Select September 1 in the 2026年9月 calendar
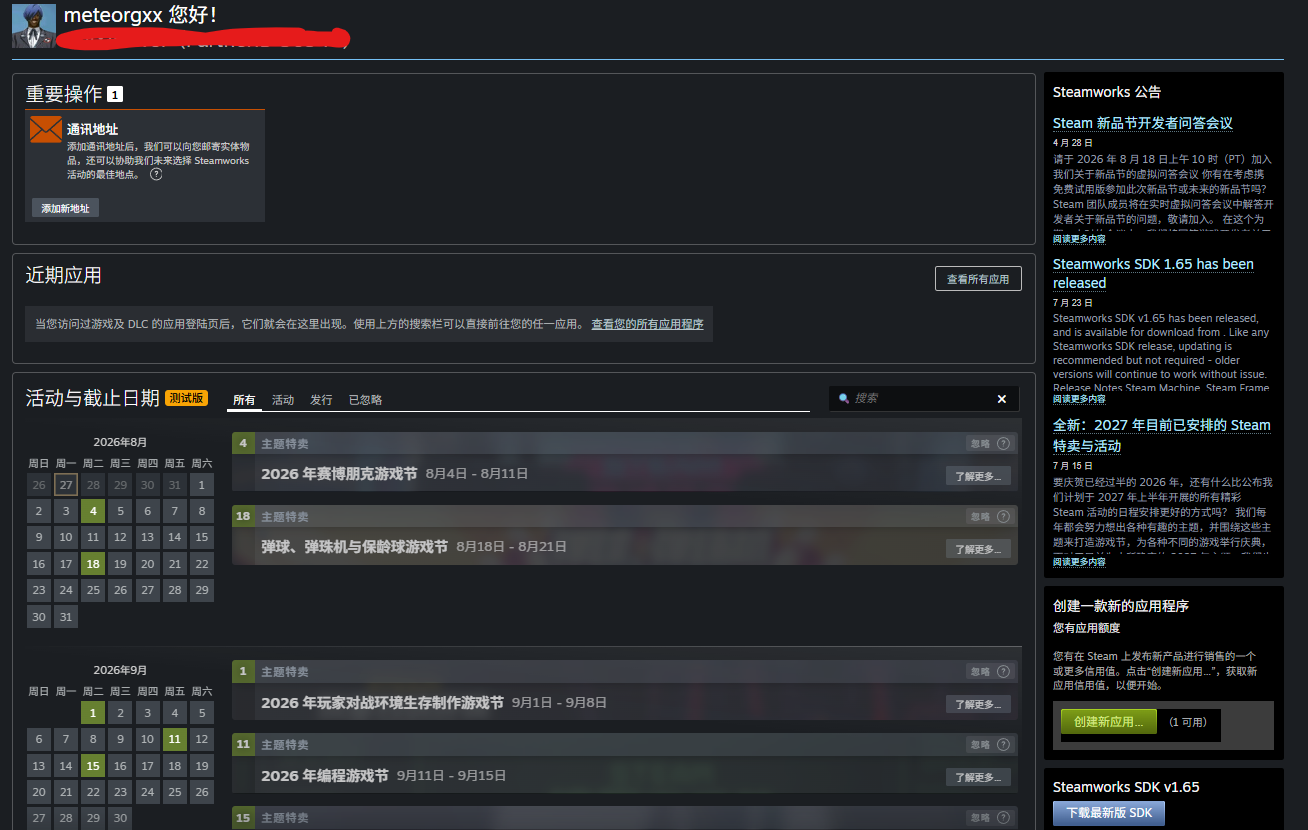Viewport: 1308px width, 830px height. click(x=93, y=713)
